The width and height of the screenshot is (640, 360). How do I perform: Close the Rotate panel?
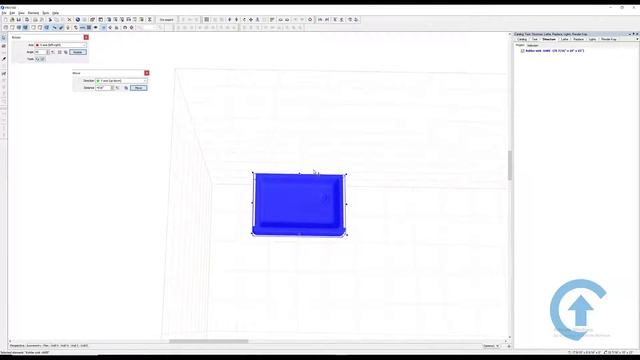click(x=86, y=37)
